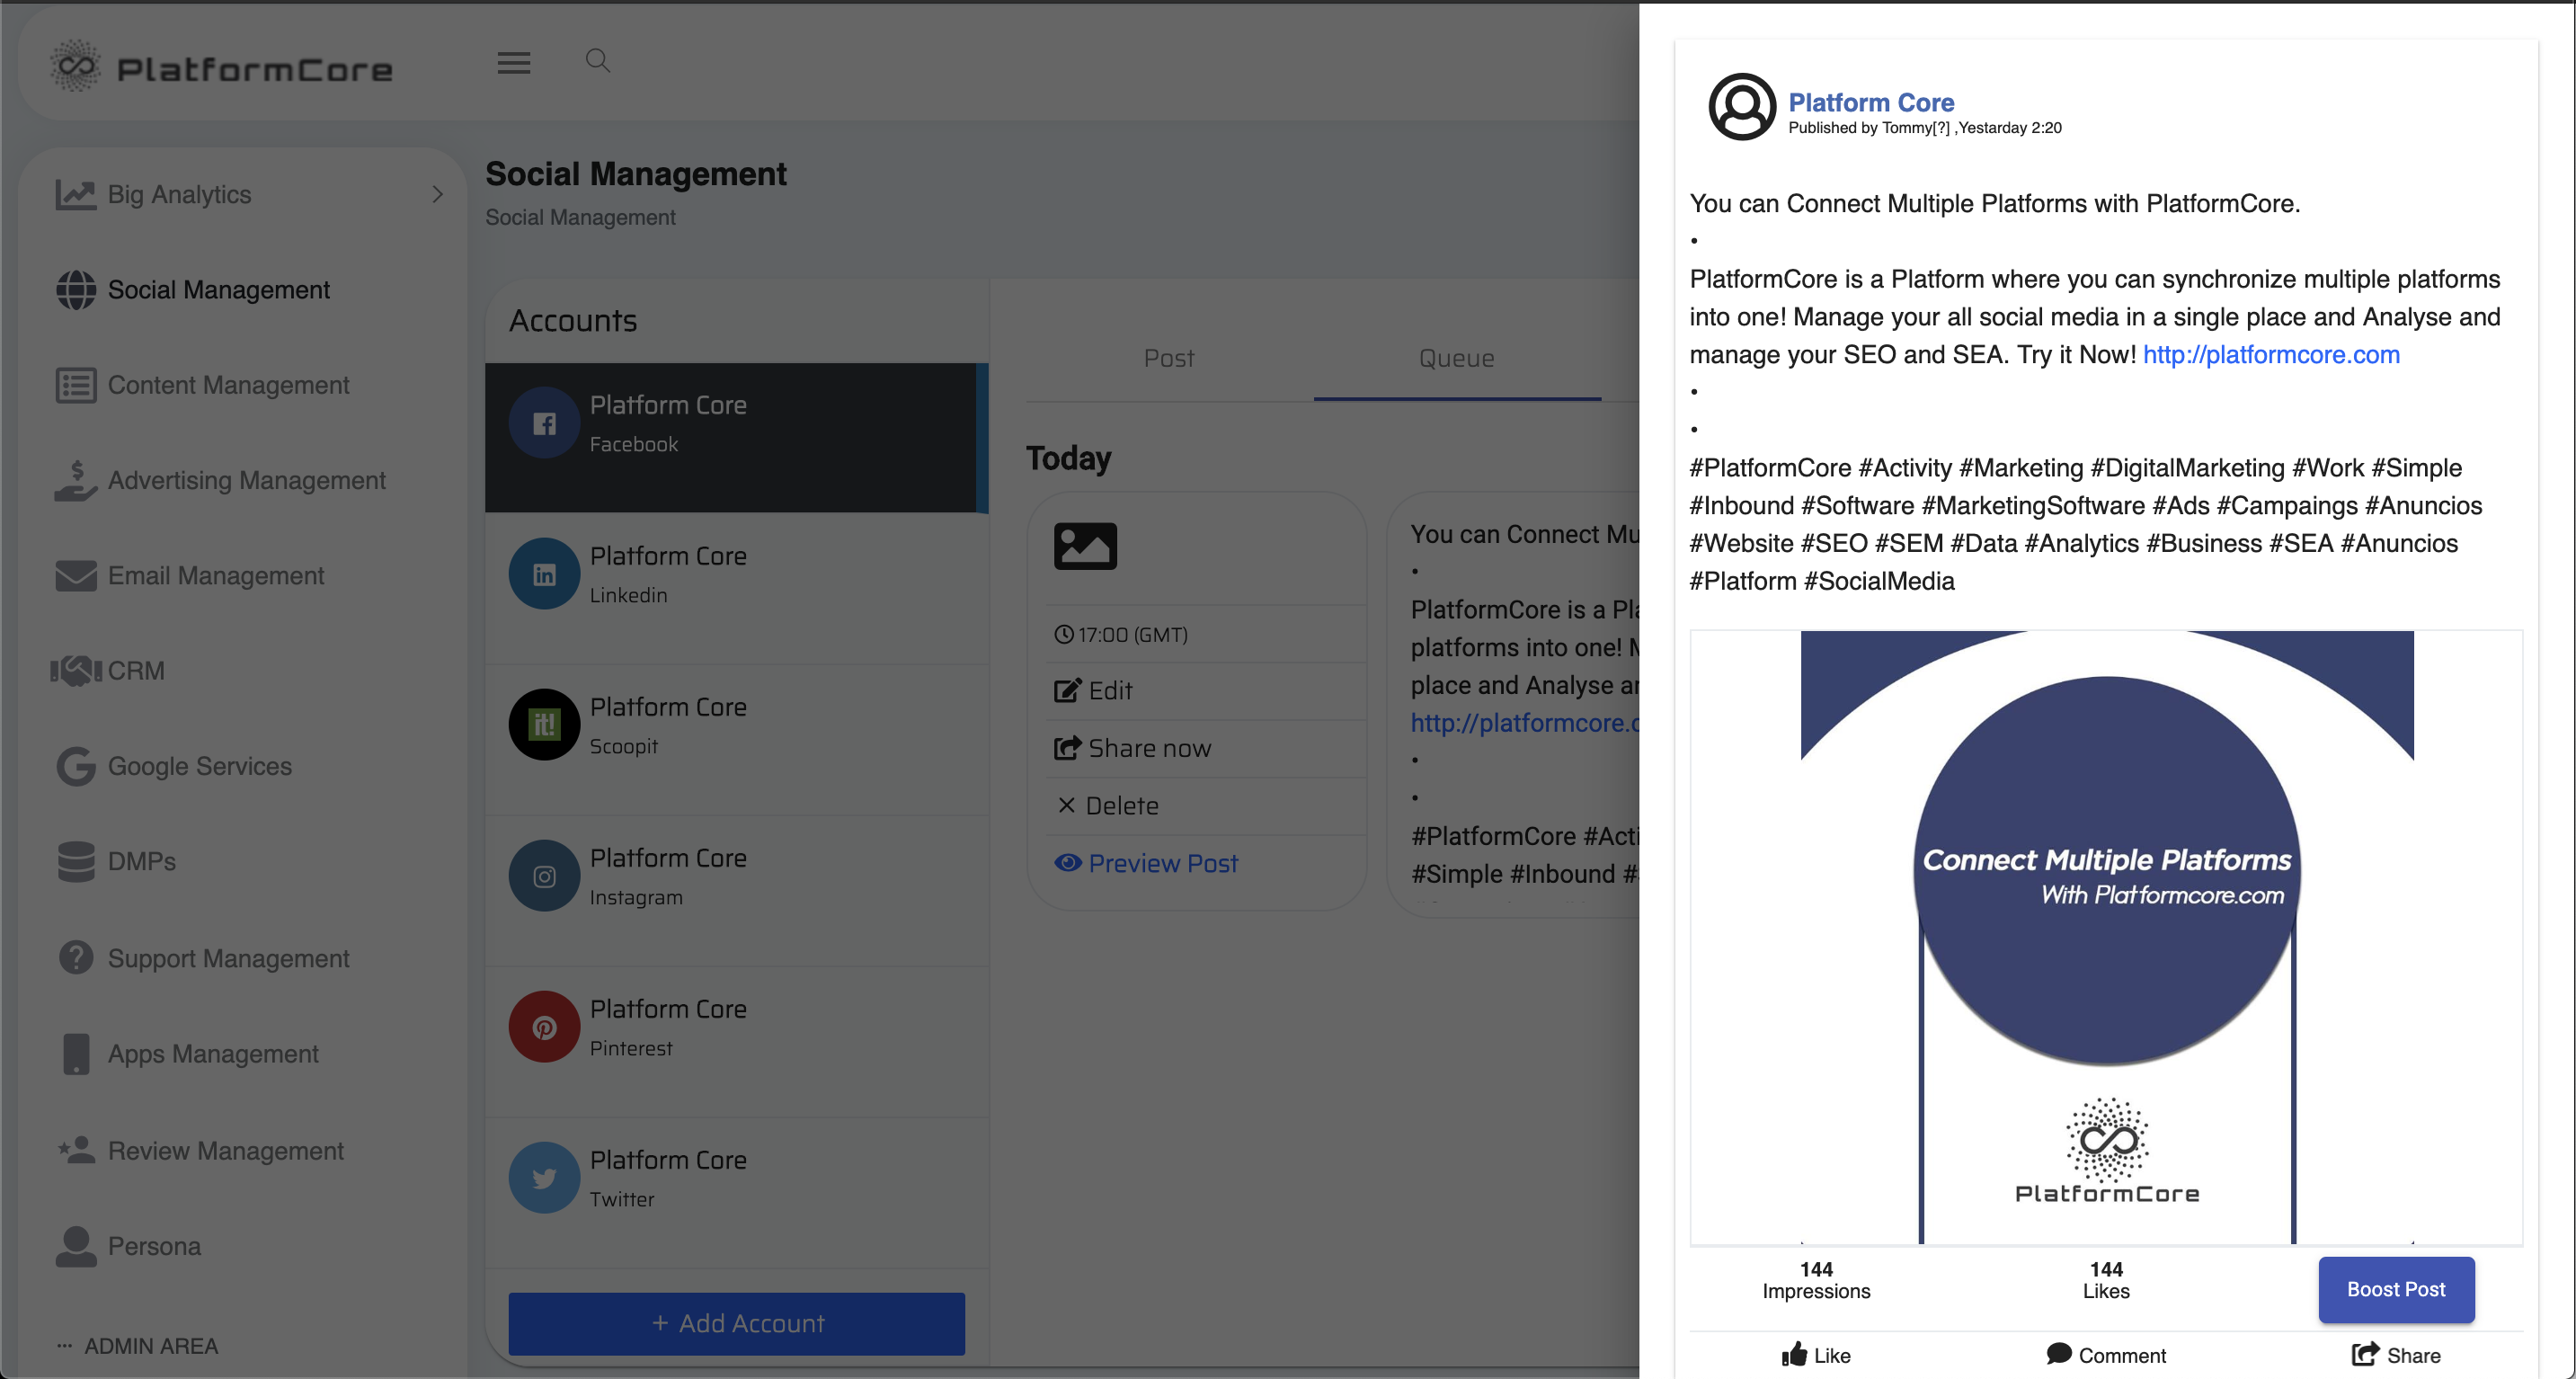This screenshot has width=2576, height=1379.
Task: Select the Instagram account icon
Action: coord(544,876)
